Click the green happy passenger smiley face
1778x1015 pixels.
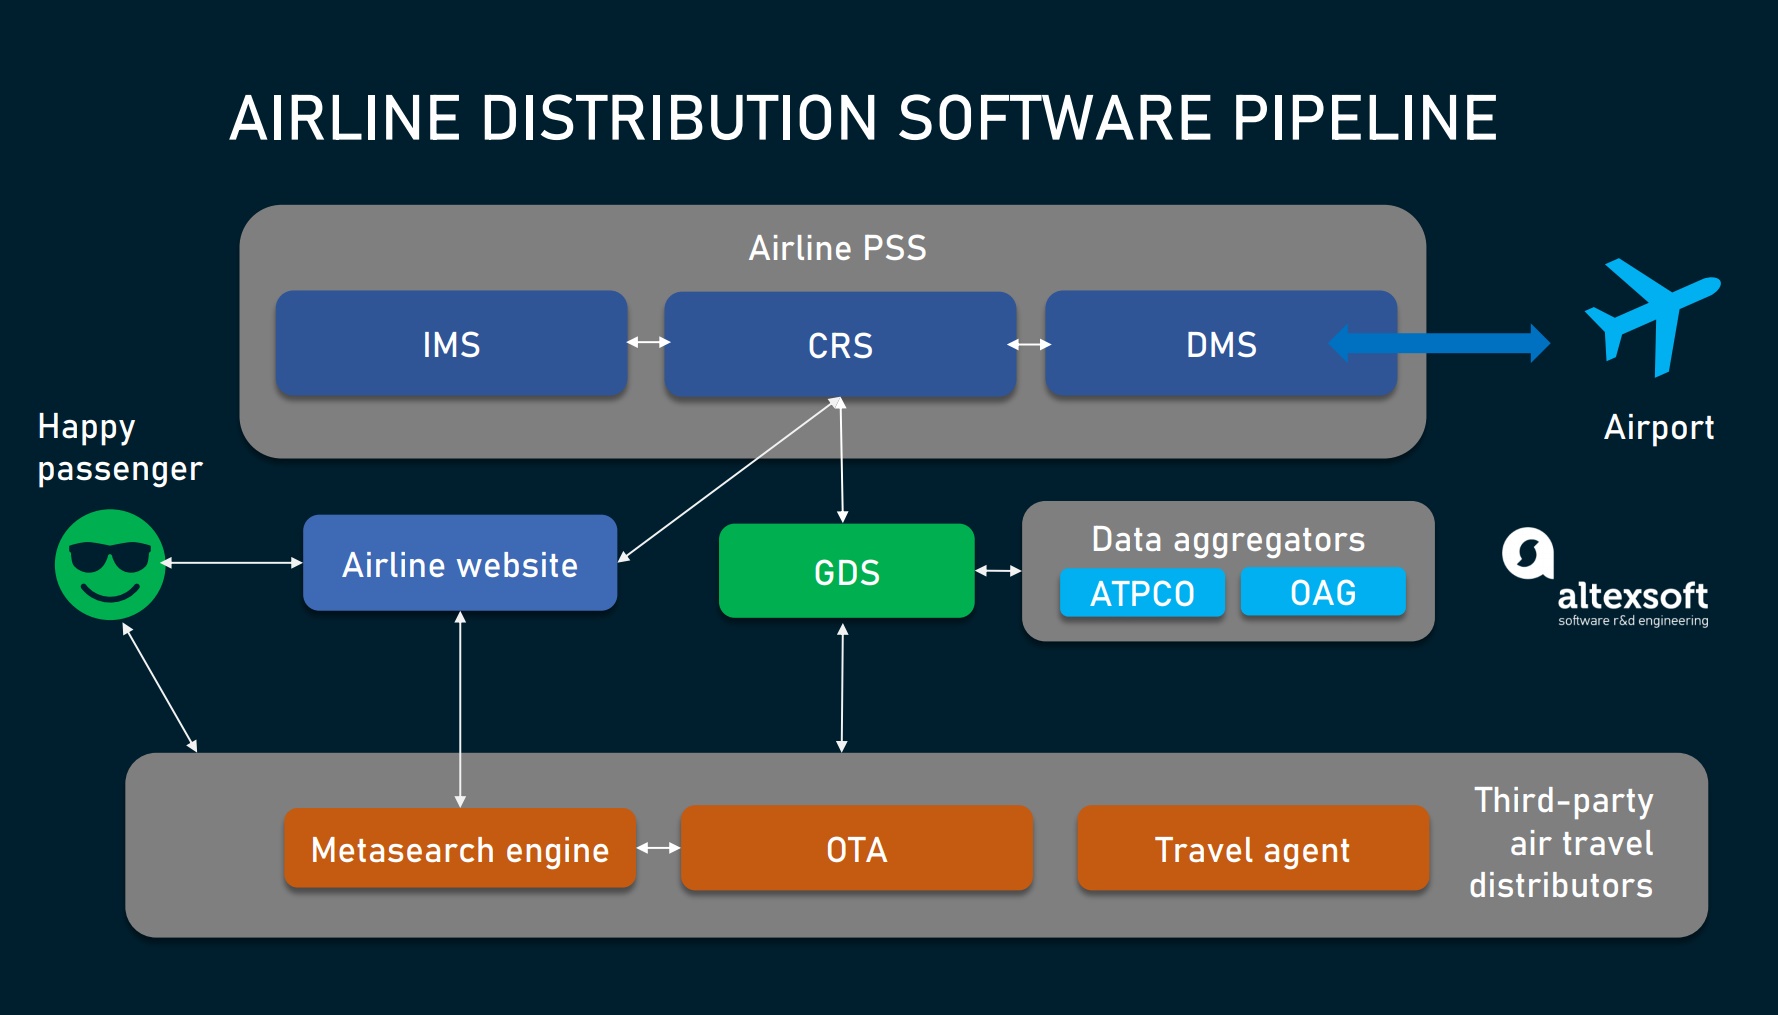[110, 565]
